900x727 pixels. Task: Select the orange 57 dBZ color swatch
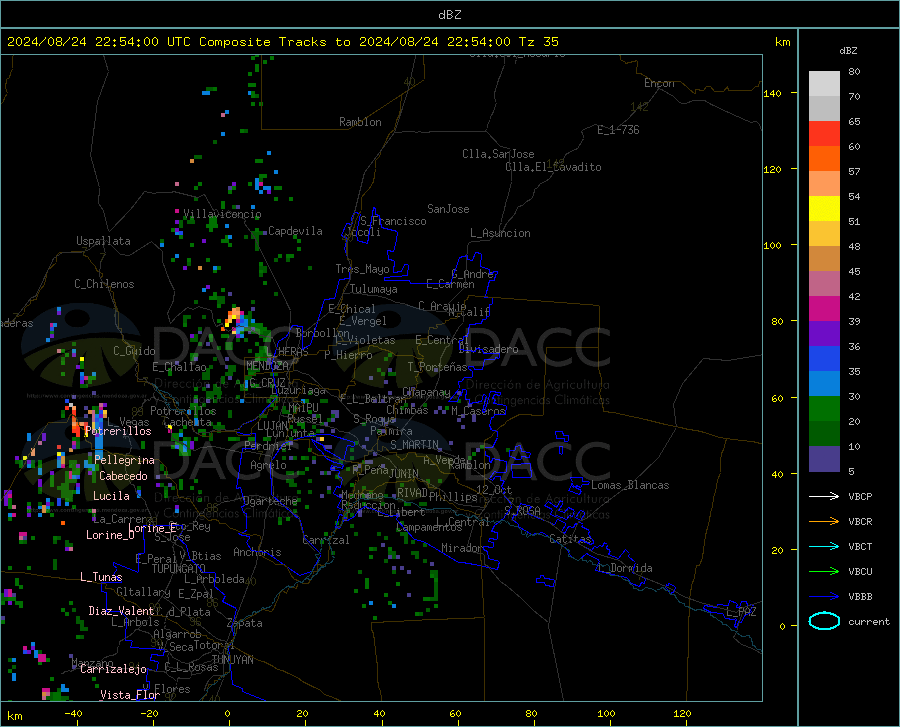[824, 159]
